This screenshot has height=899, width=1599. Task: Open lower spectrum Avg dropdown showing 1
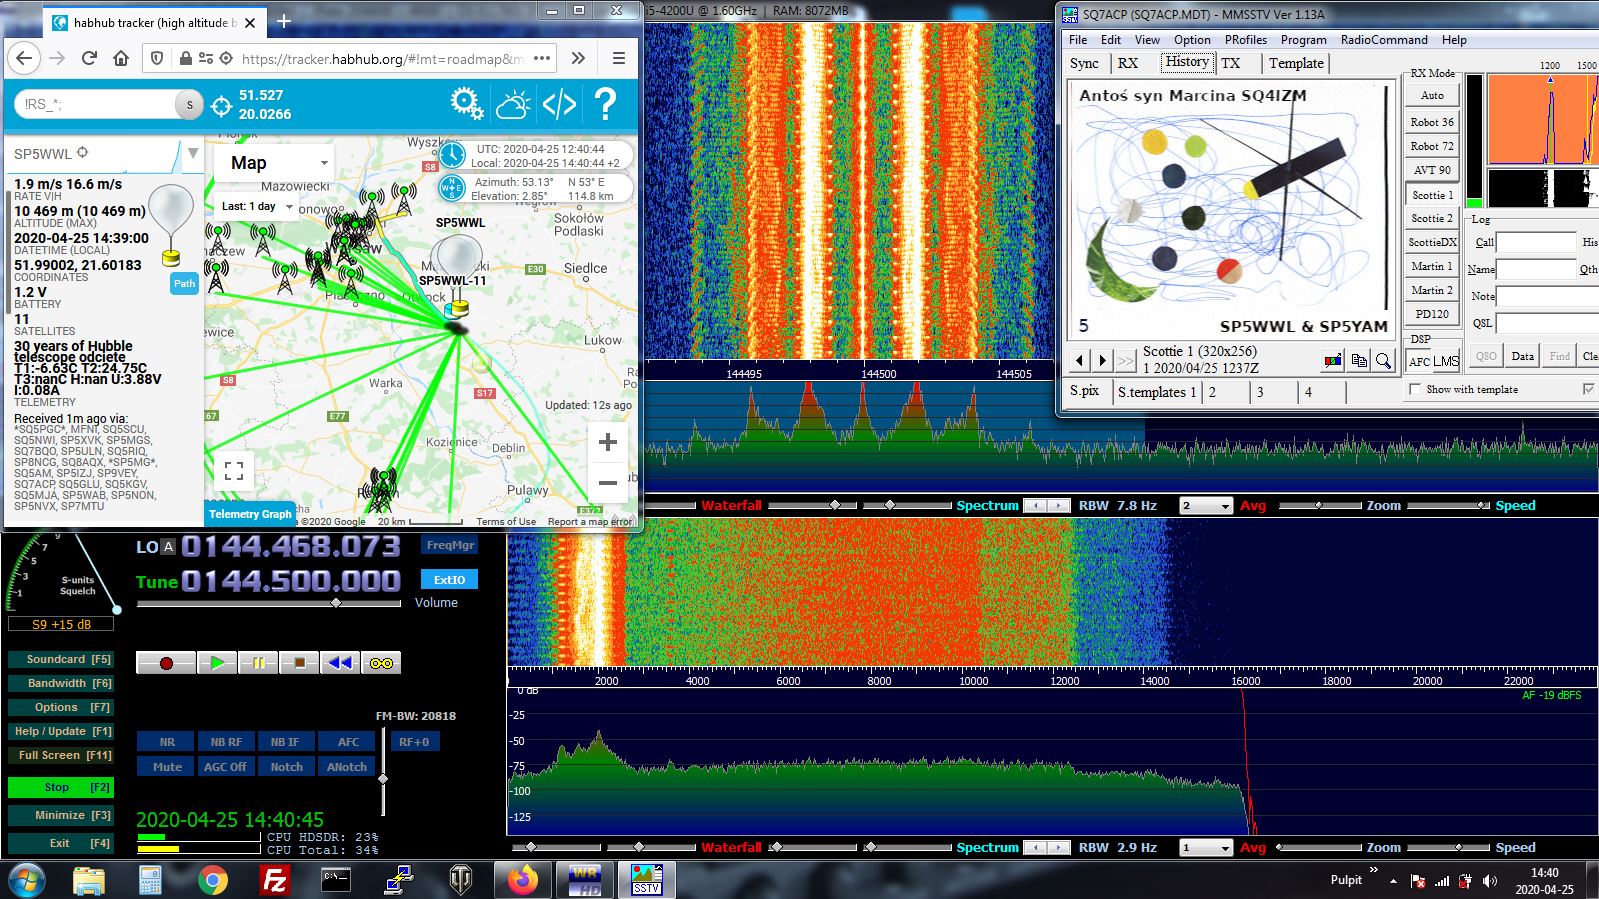pyautogui.click(x=1206, y=848)
